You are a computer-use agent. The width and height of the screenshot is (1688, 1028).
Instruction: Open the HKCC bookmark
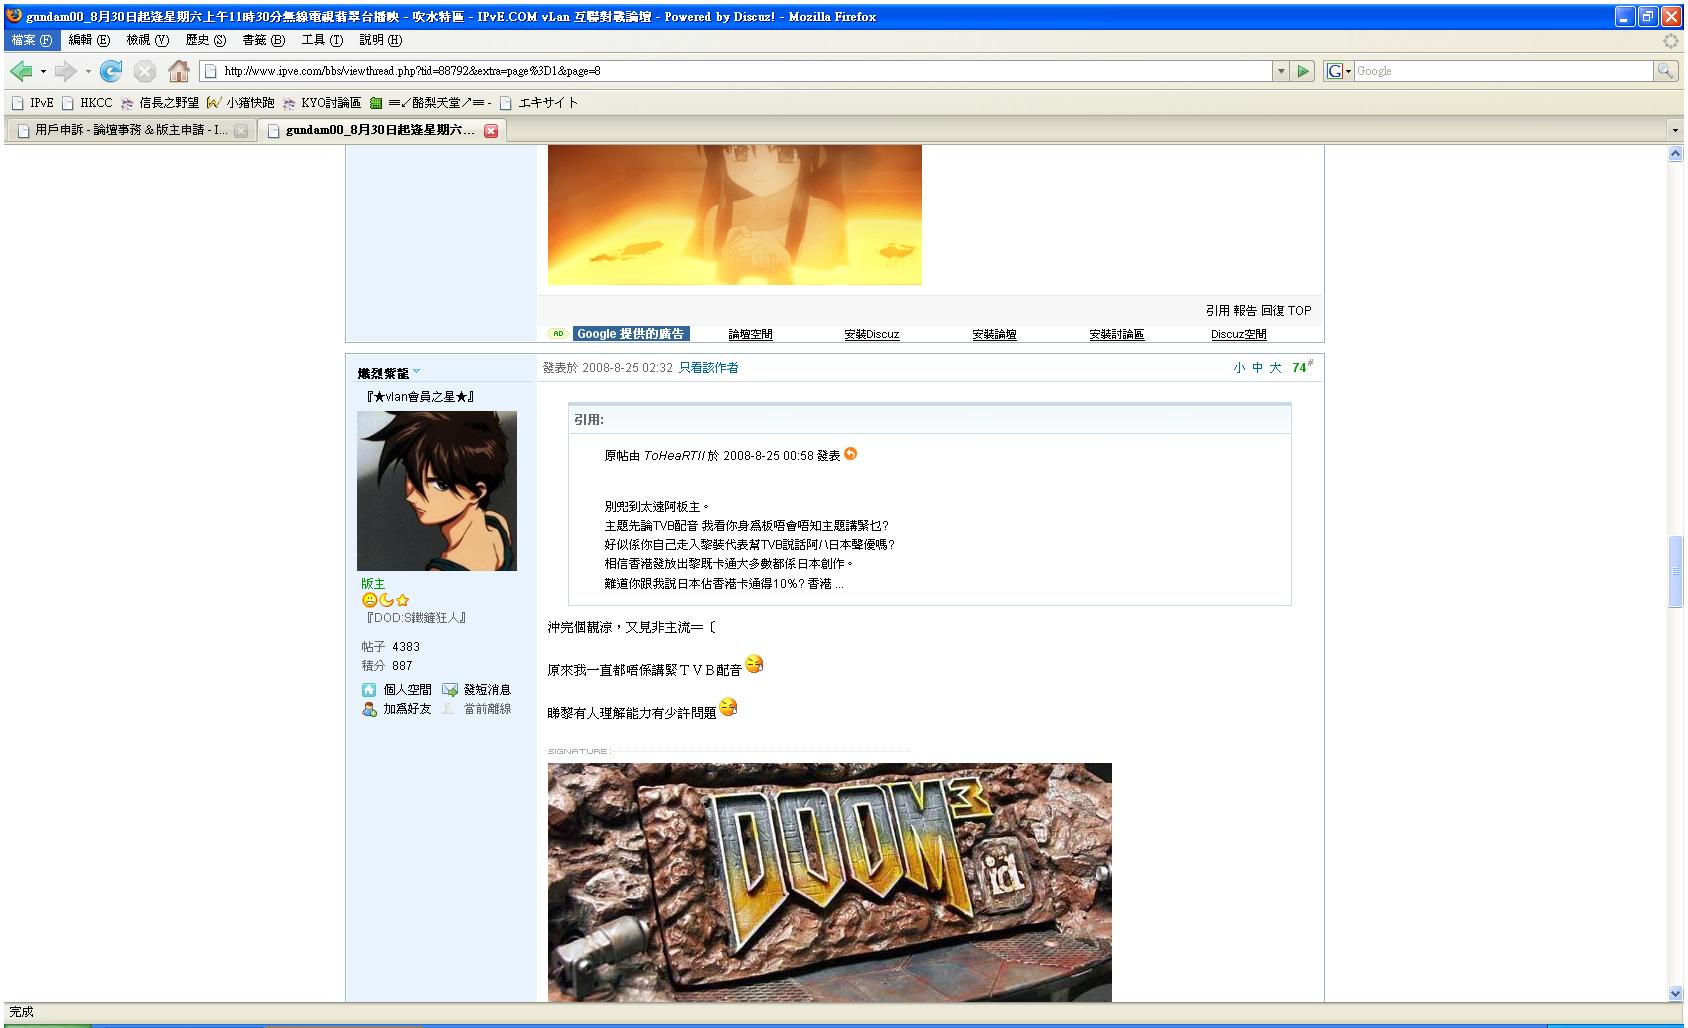coord(87,102)
